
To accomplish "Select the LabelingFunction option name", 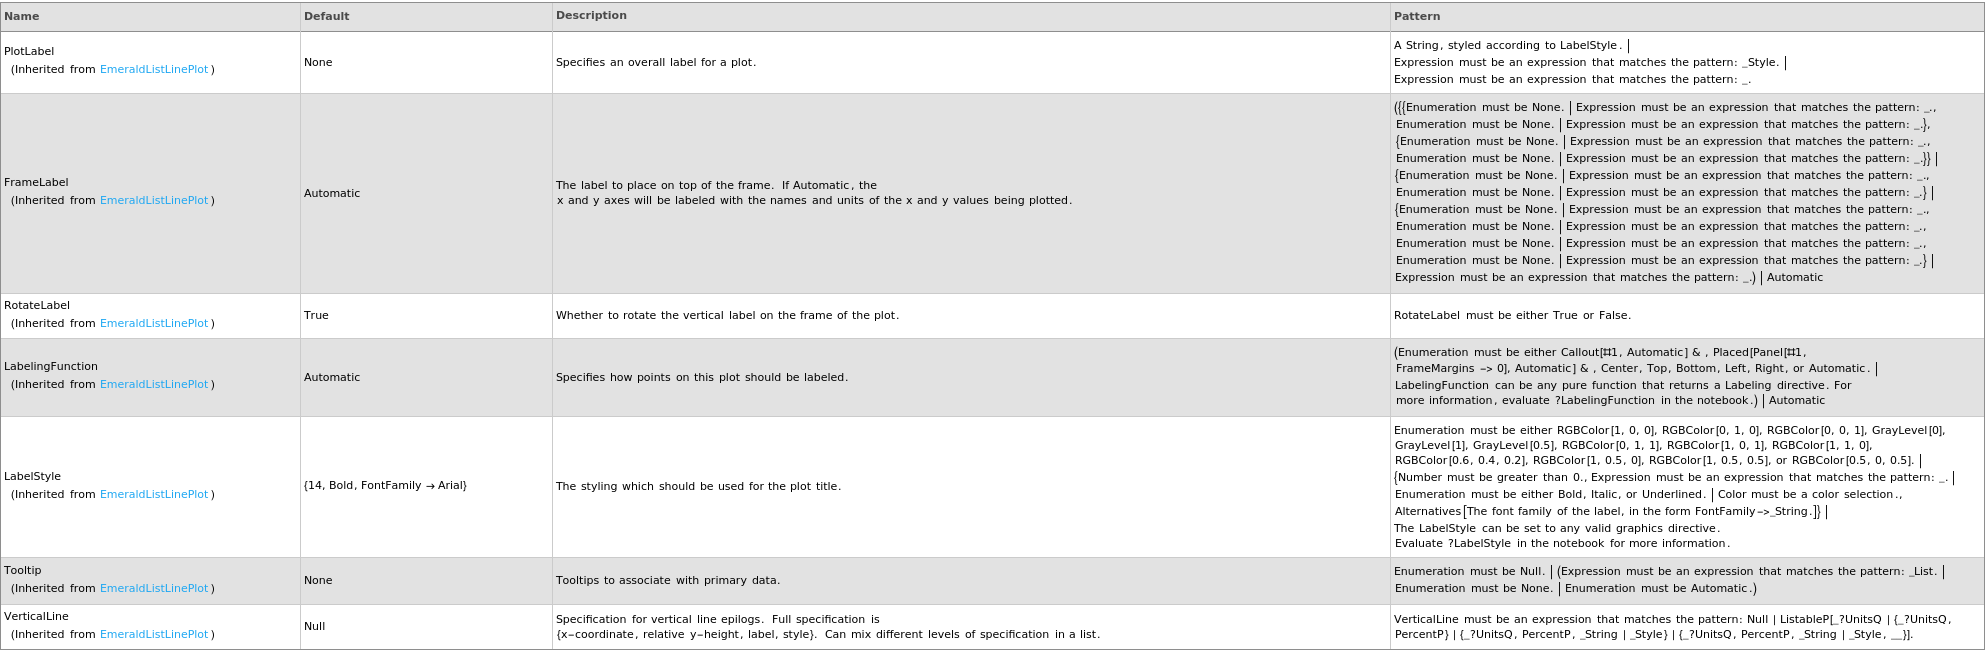I will 51,367.
